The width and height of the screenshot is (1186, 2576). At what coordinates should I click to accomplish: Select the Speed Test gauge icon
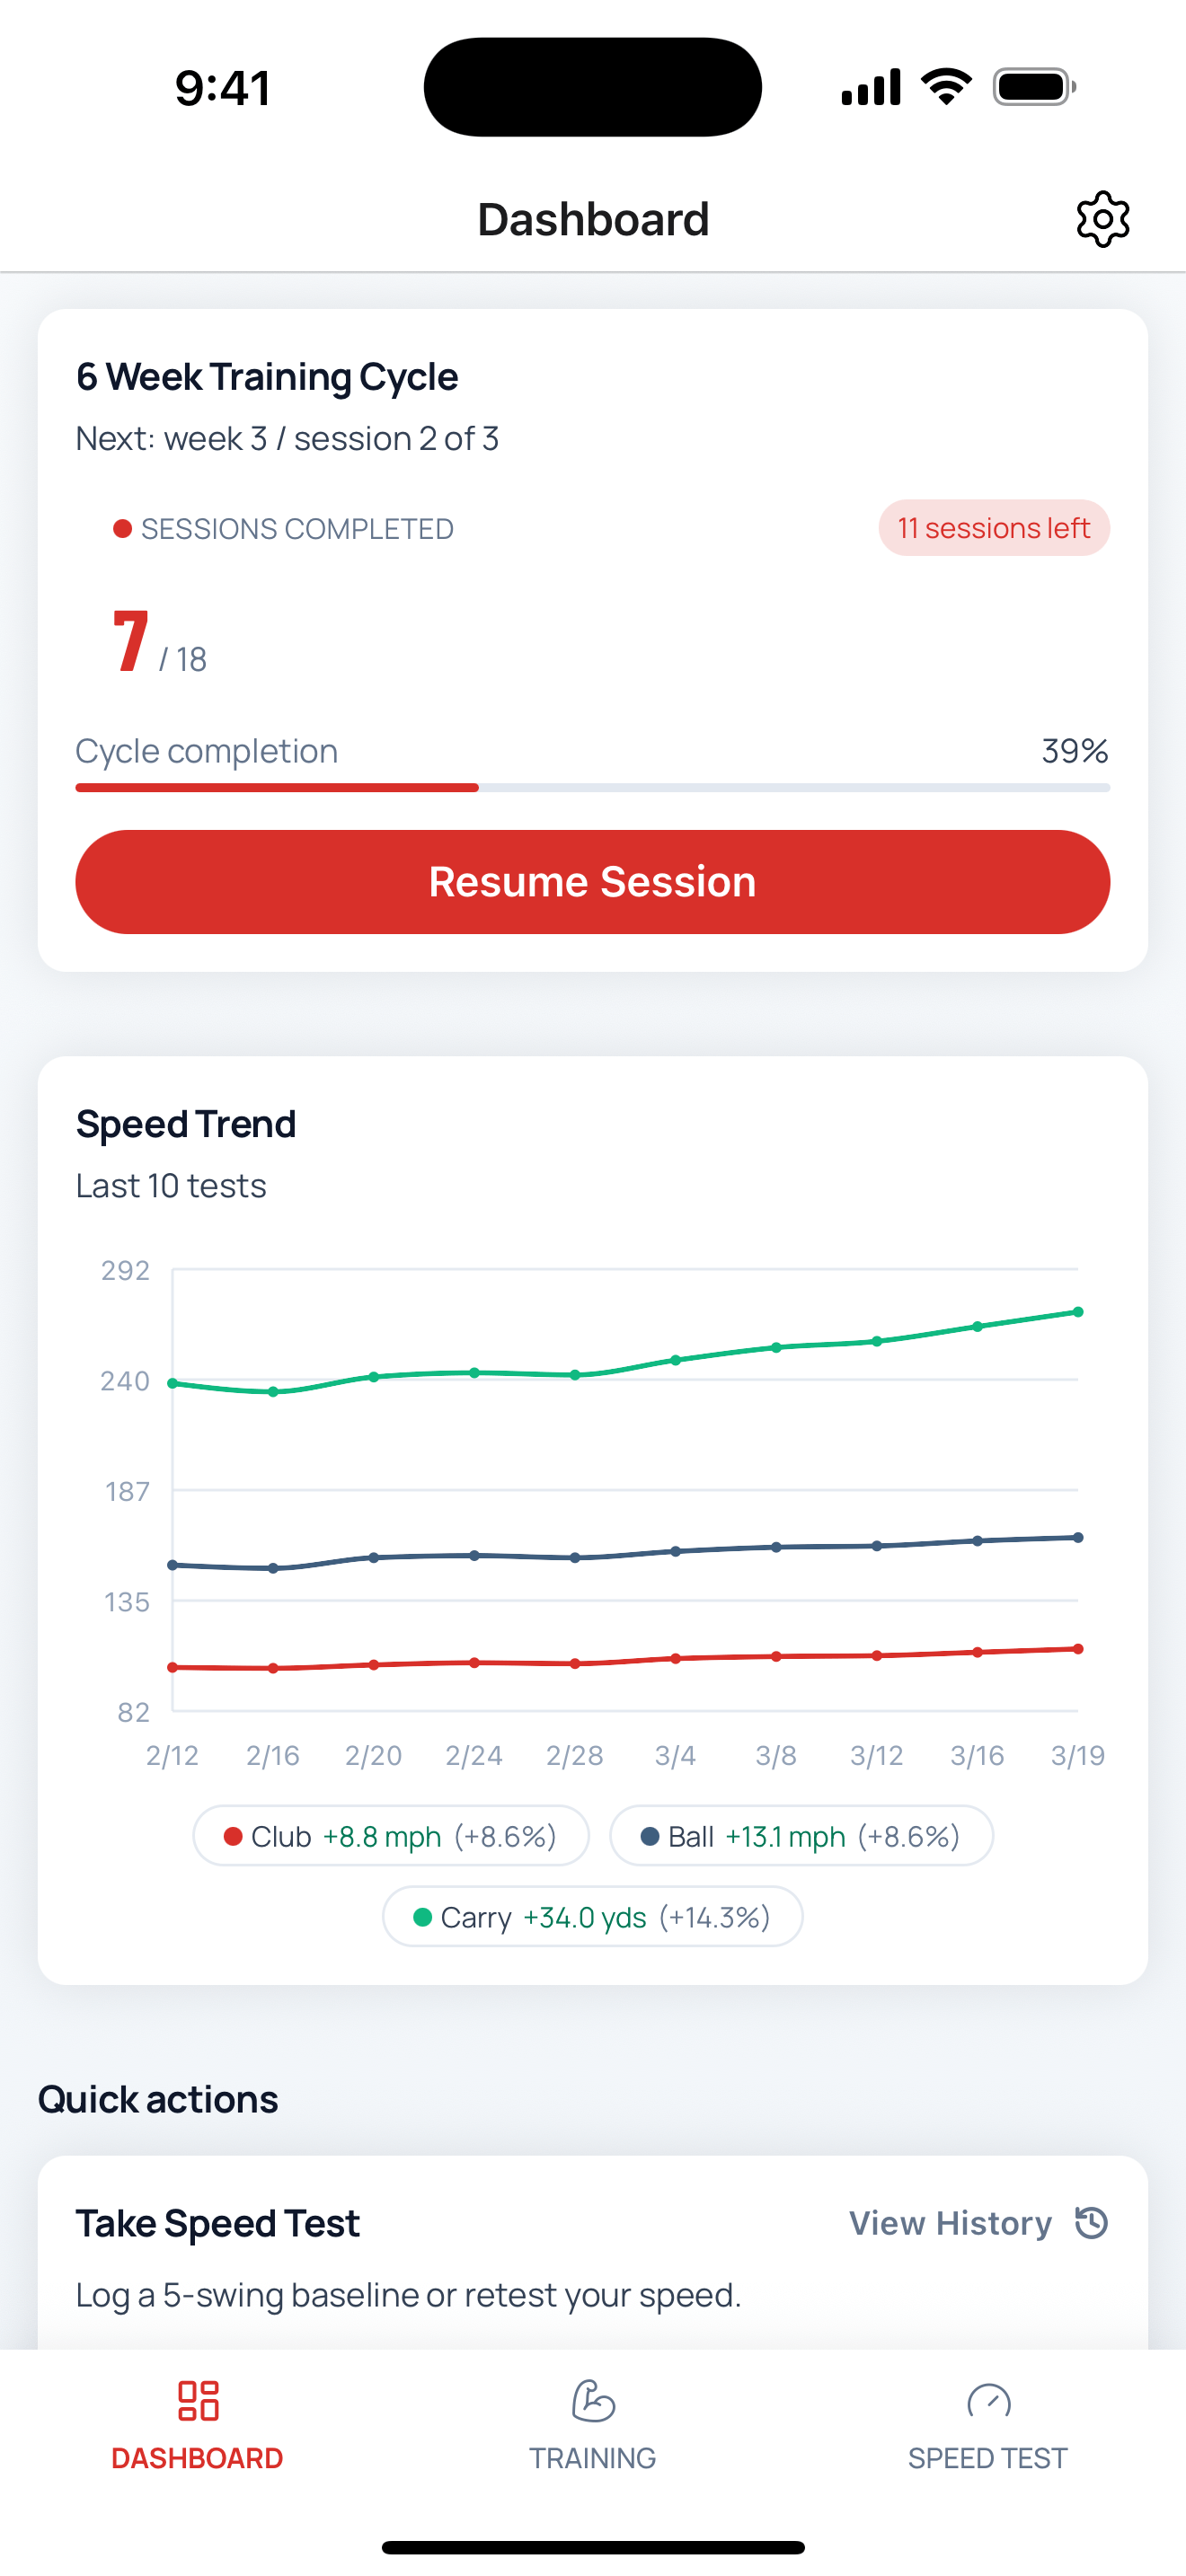coord(988,2402)
